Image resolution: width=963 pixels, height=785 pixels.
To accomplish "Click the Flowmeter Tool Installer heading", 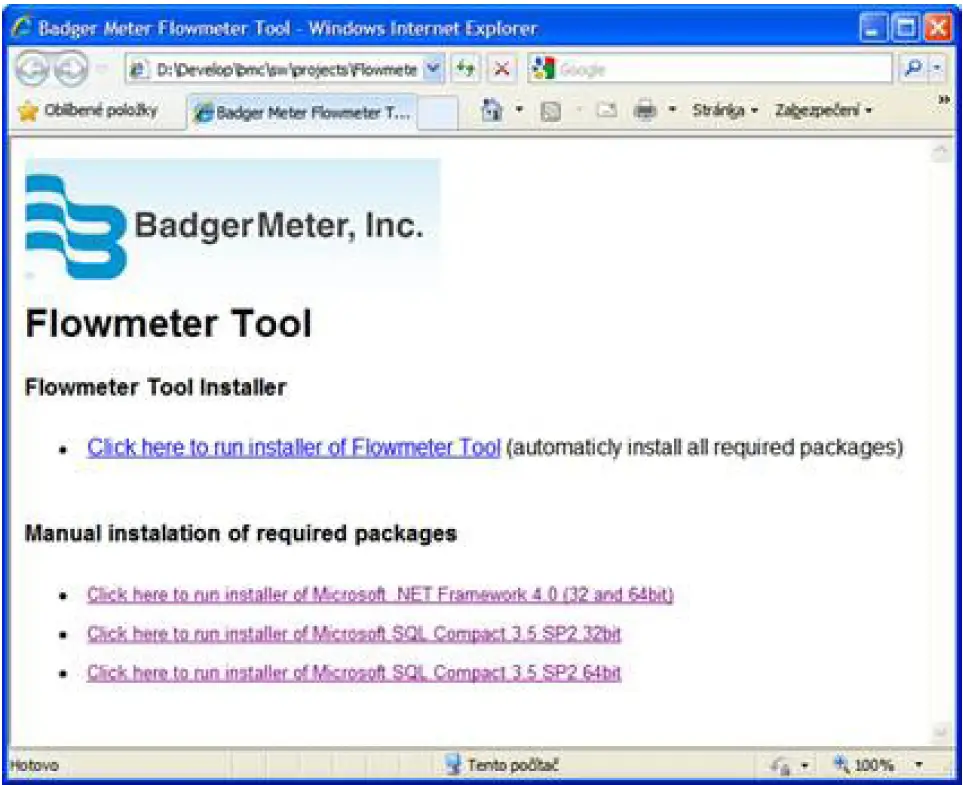I will (x=155, y=388).
